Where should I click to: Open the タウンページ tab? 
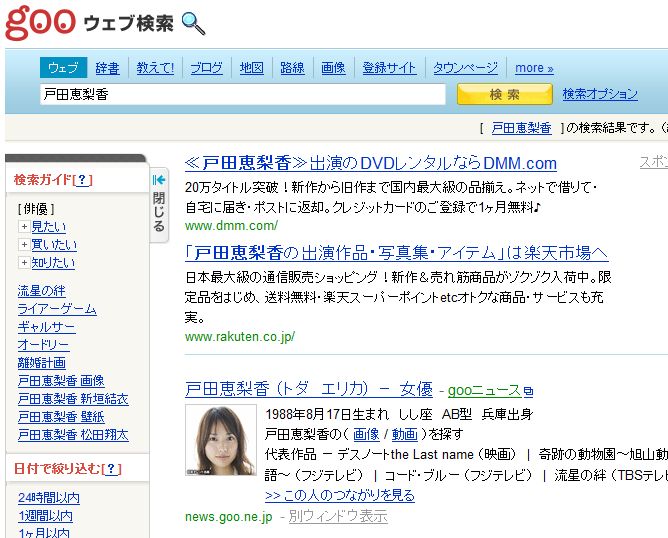point(465,68)
